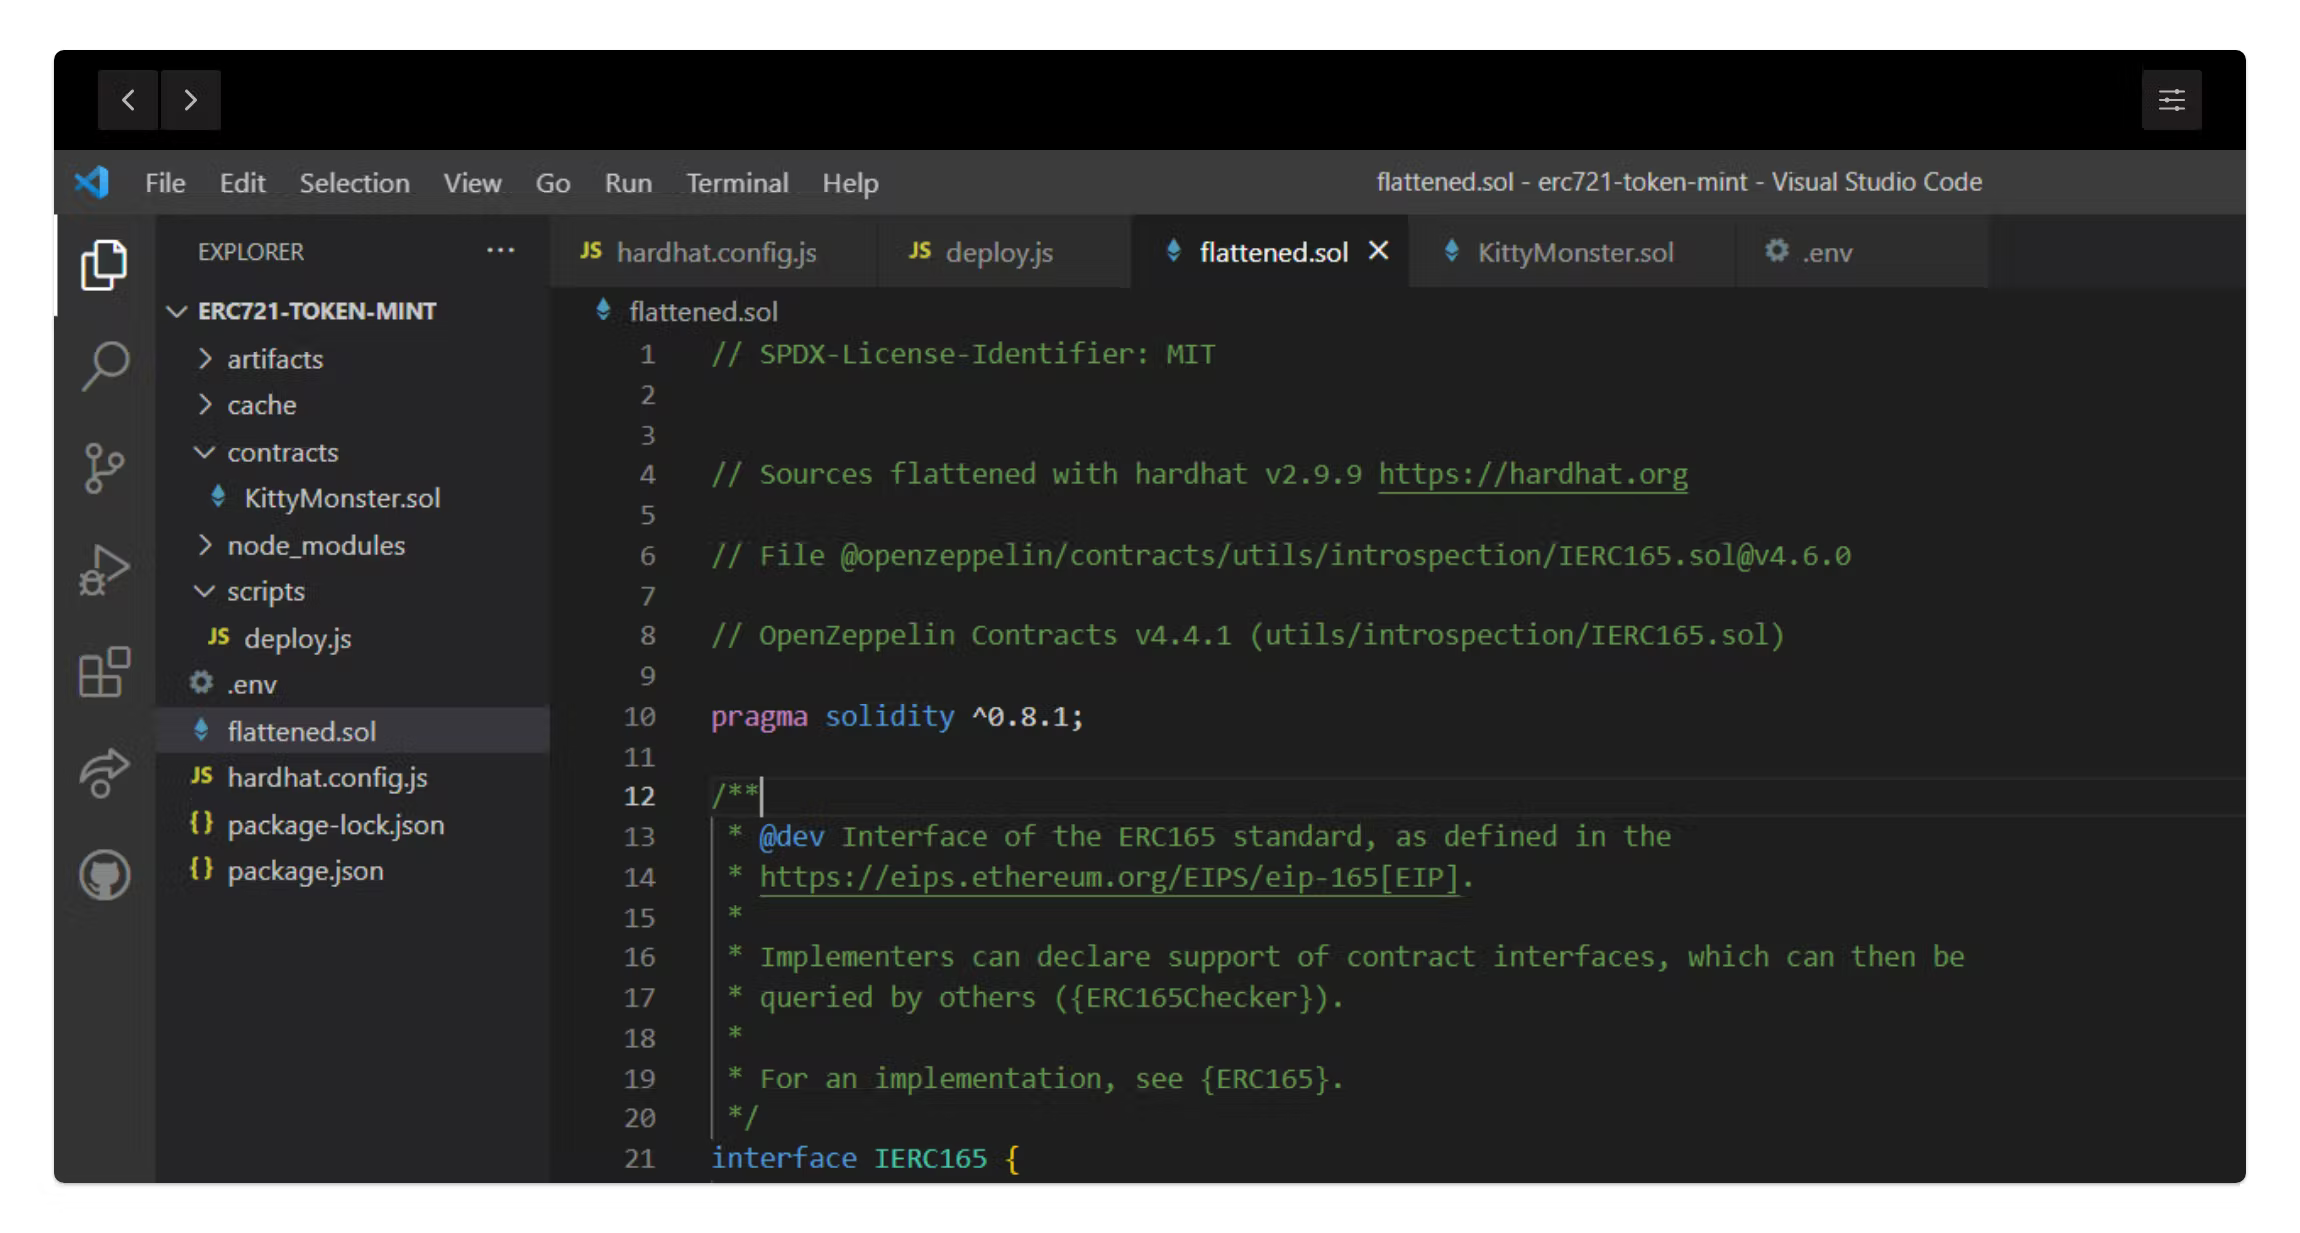This screenshot has height=1233, width=2300.
Task: Close the flattened.sol tab
Action: [x=1378, y=251]
